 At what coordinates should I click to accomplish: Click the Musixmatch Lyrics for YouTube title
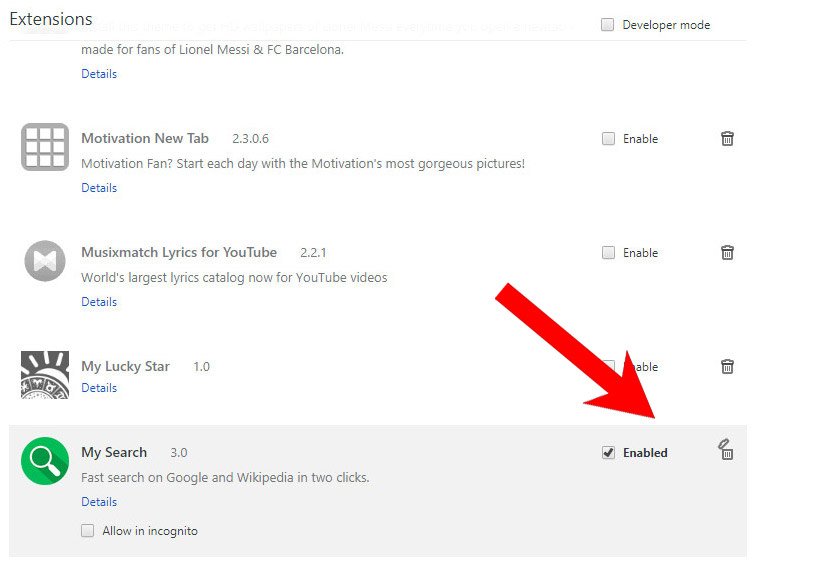(x=179, y=252)
